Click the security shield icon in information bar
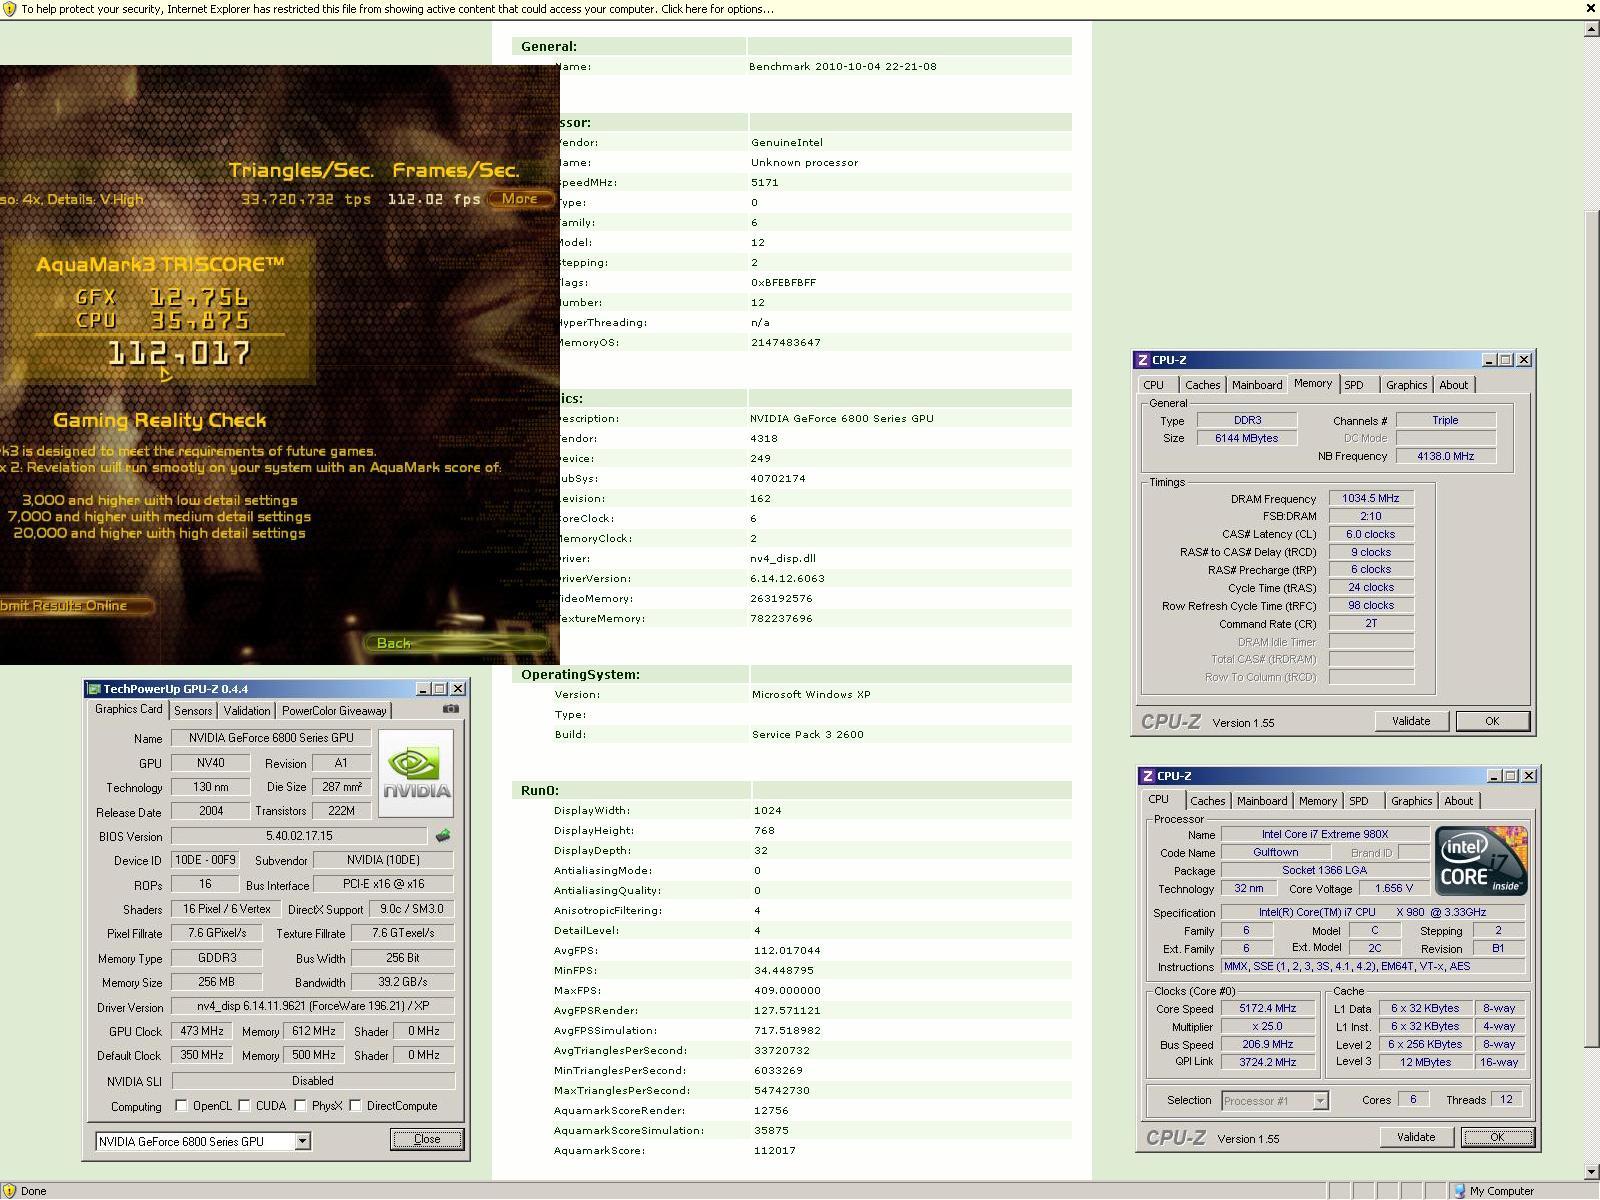This screenshot has width=1600, height=1200. click(x=9, y=9)
